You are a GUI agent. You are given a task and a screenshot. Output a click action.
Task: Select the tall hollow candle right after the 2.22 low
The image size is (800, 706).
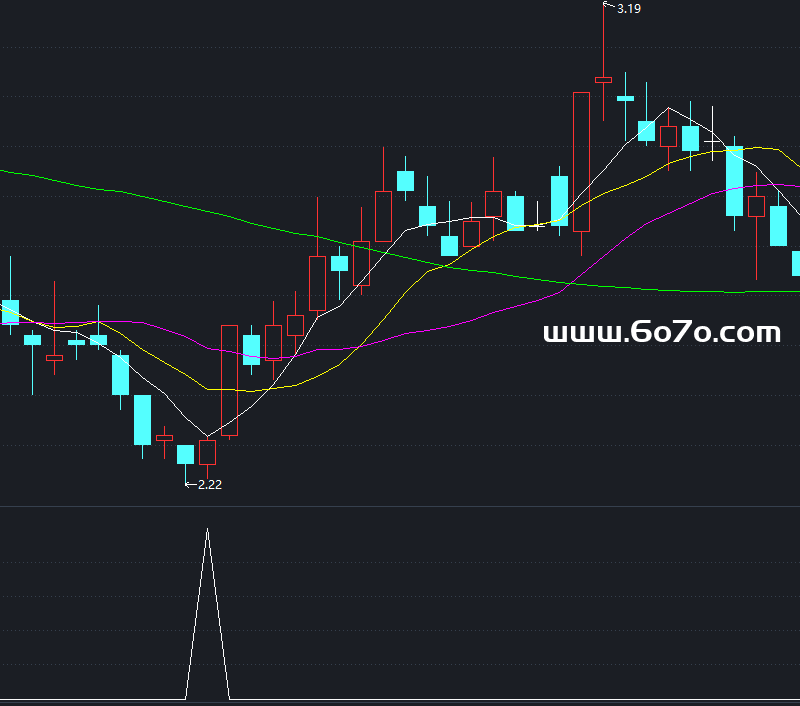(x=229, y=380)
